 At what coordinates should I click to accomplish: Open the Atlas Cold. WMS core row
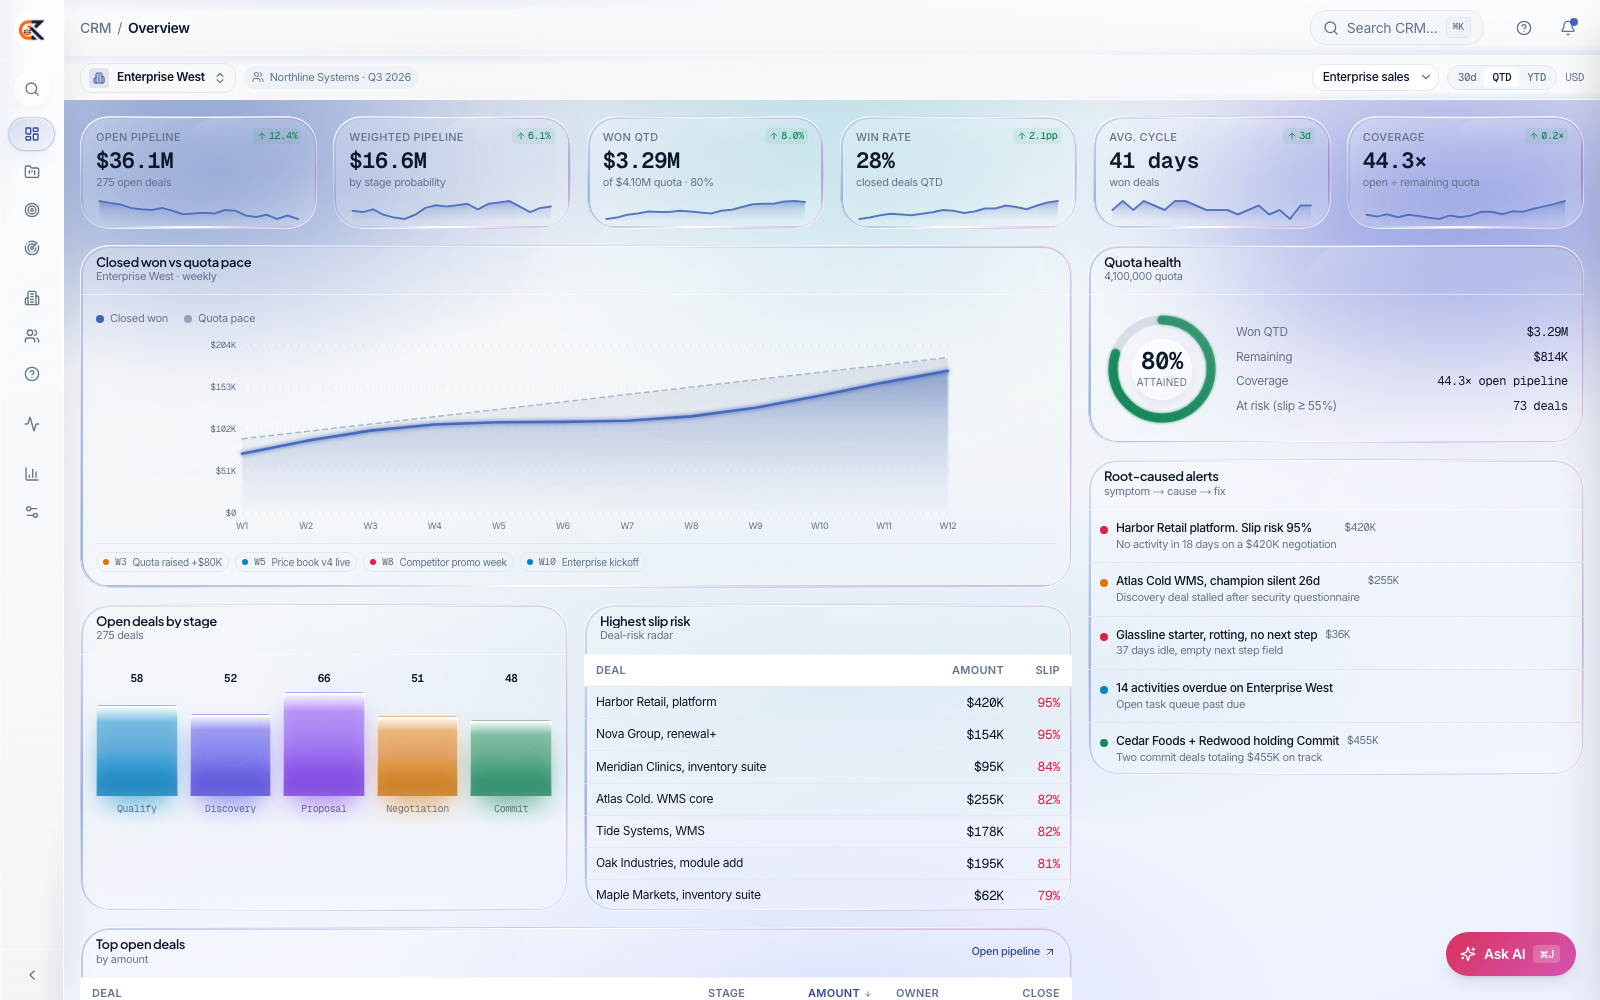[828, 799]
